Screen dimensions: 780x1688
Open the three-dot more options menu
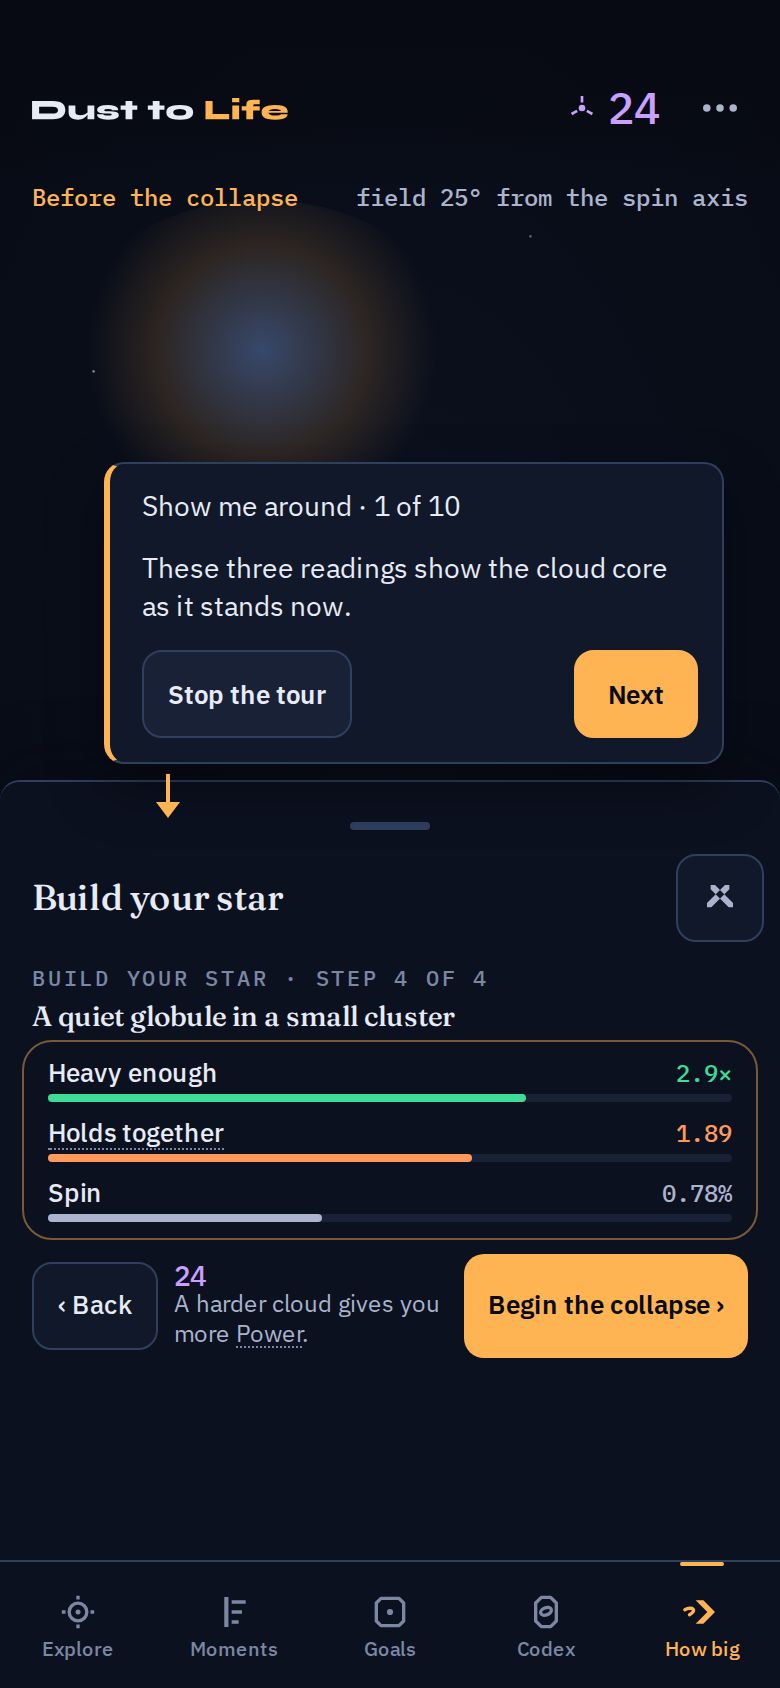720,108
